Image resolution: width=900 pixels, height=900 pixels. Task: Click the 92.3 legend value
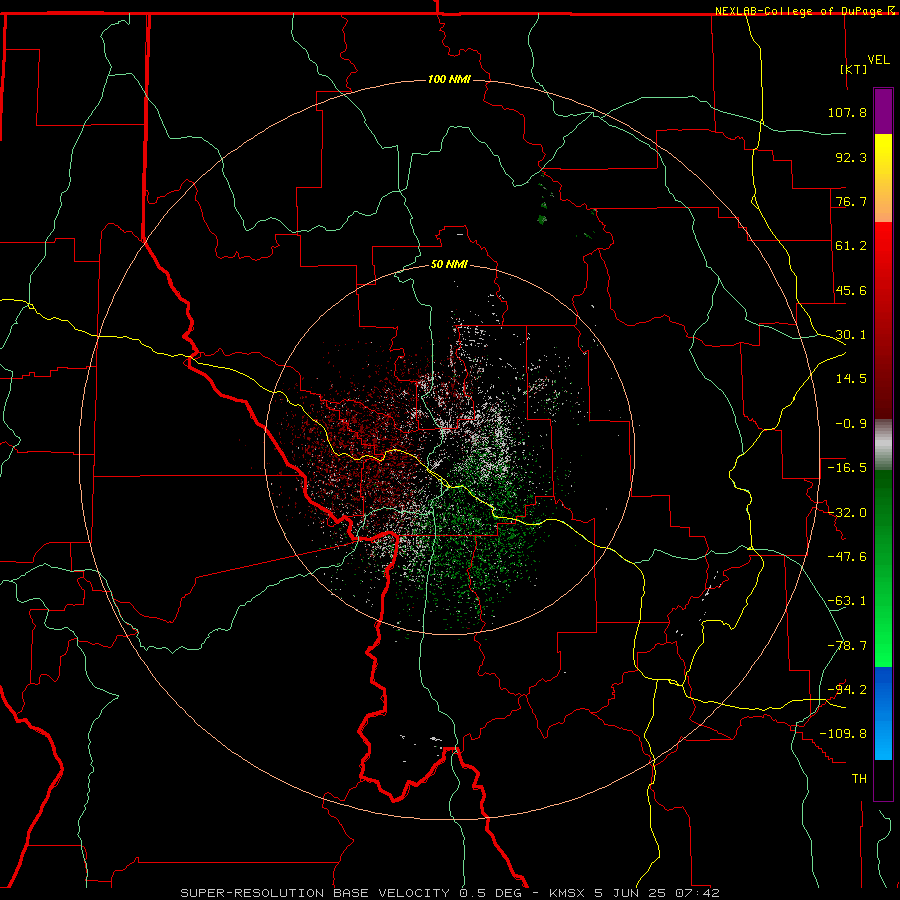851,157
